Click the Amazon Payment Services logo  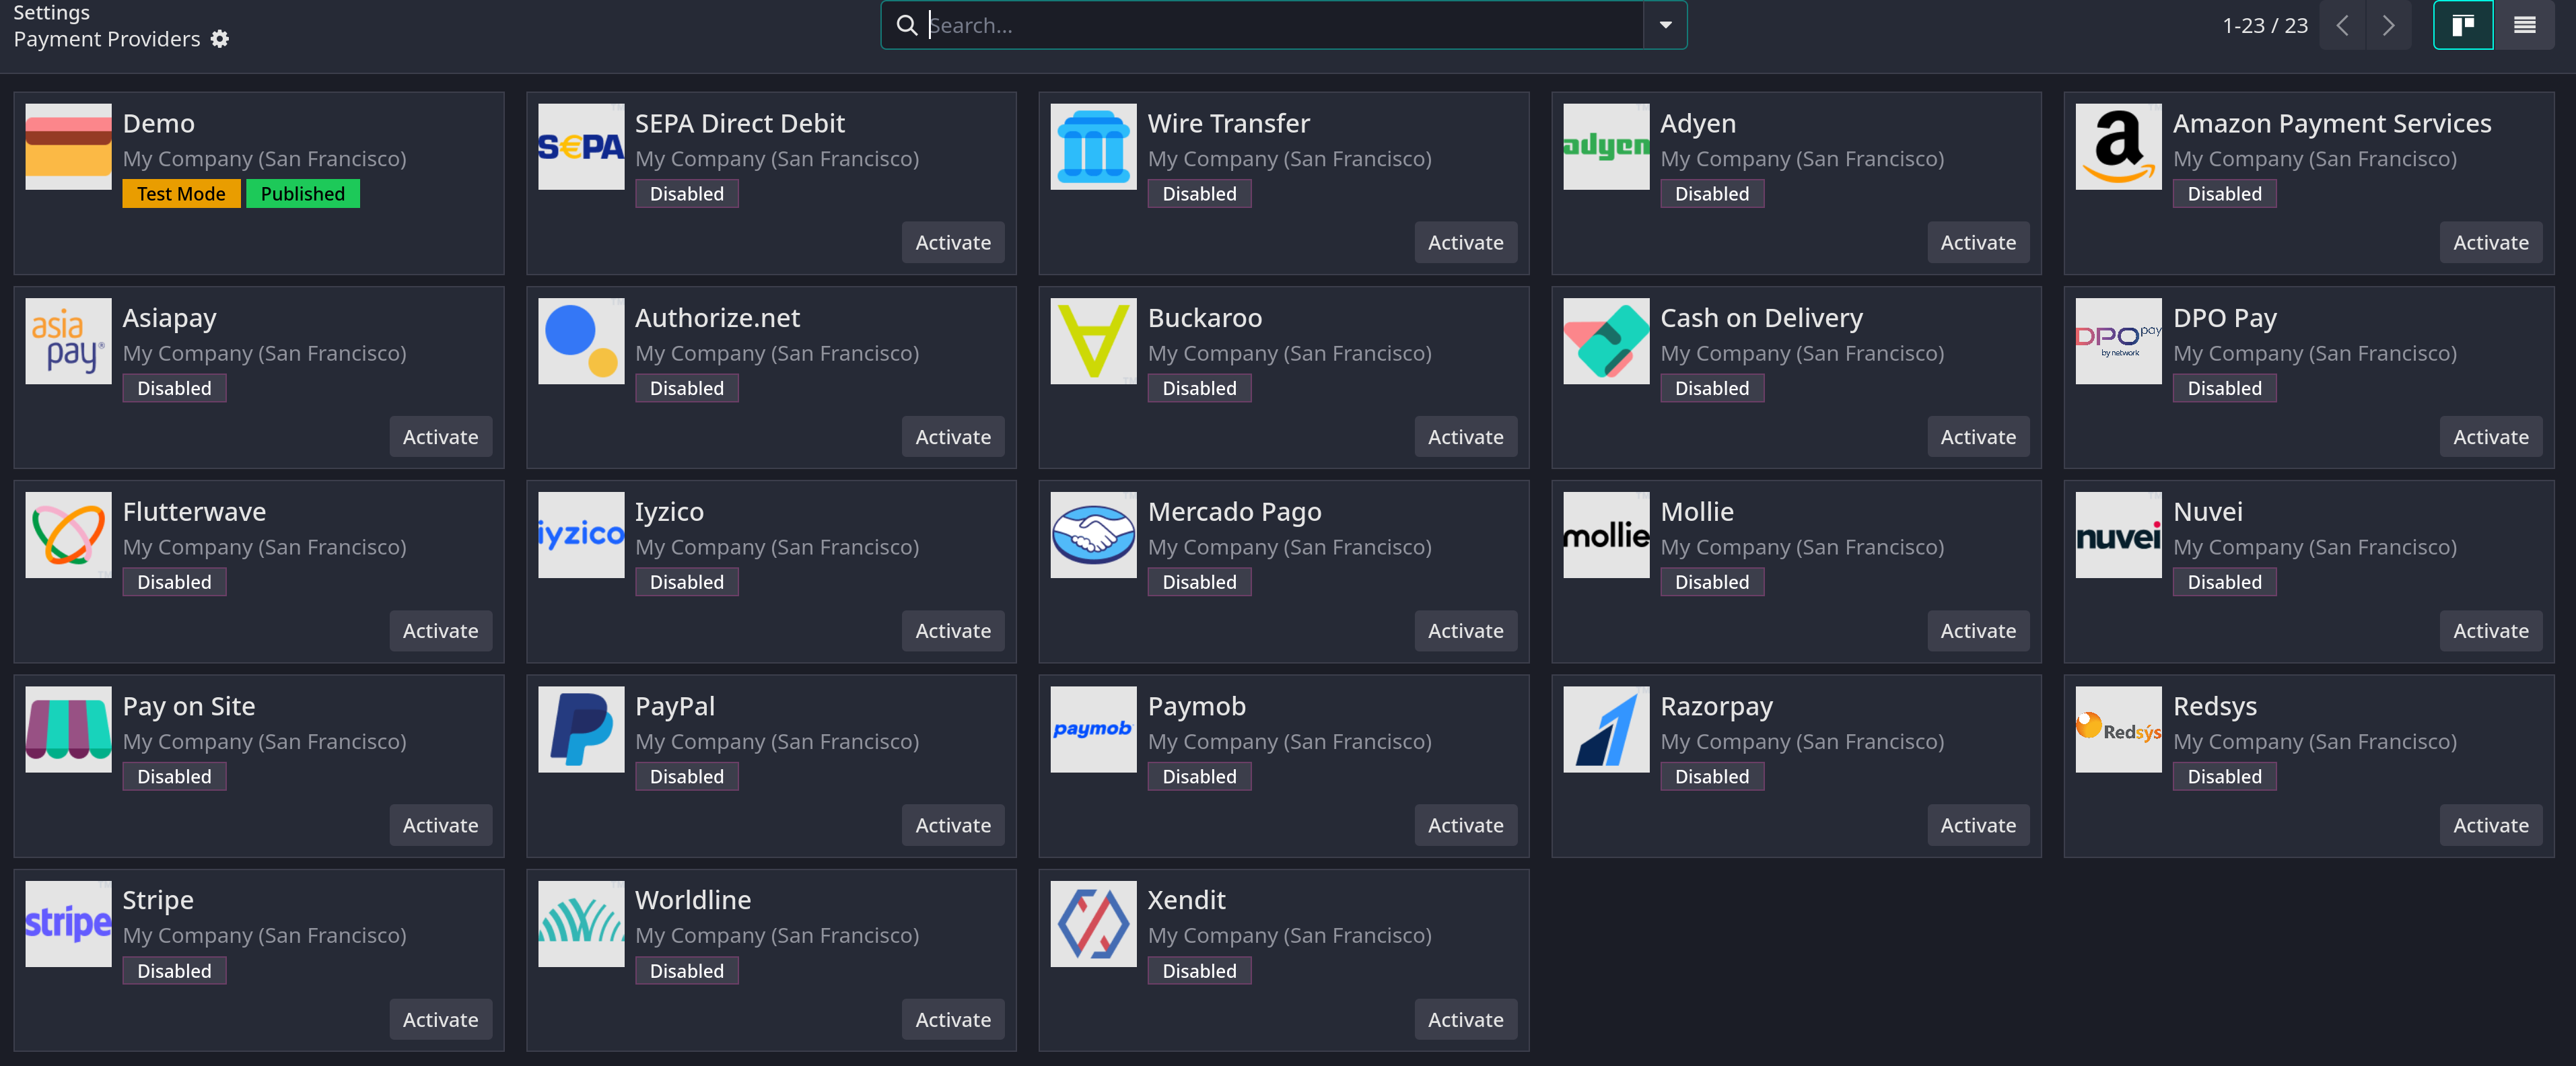tap(2118, 146)
